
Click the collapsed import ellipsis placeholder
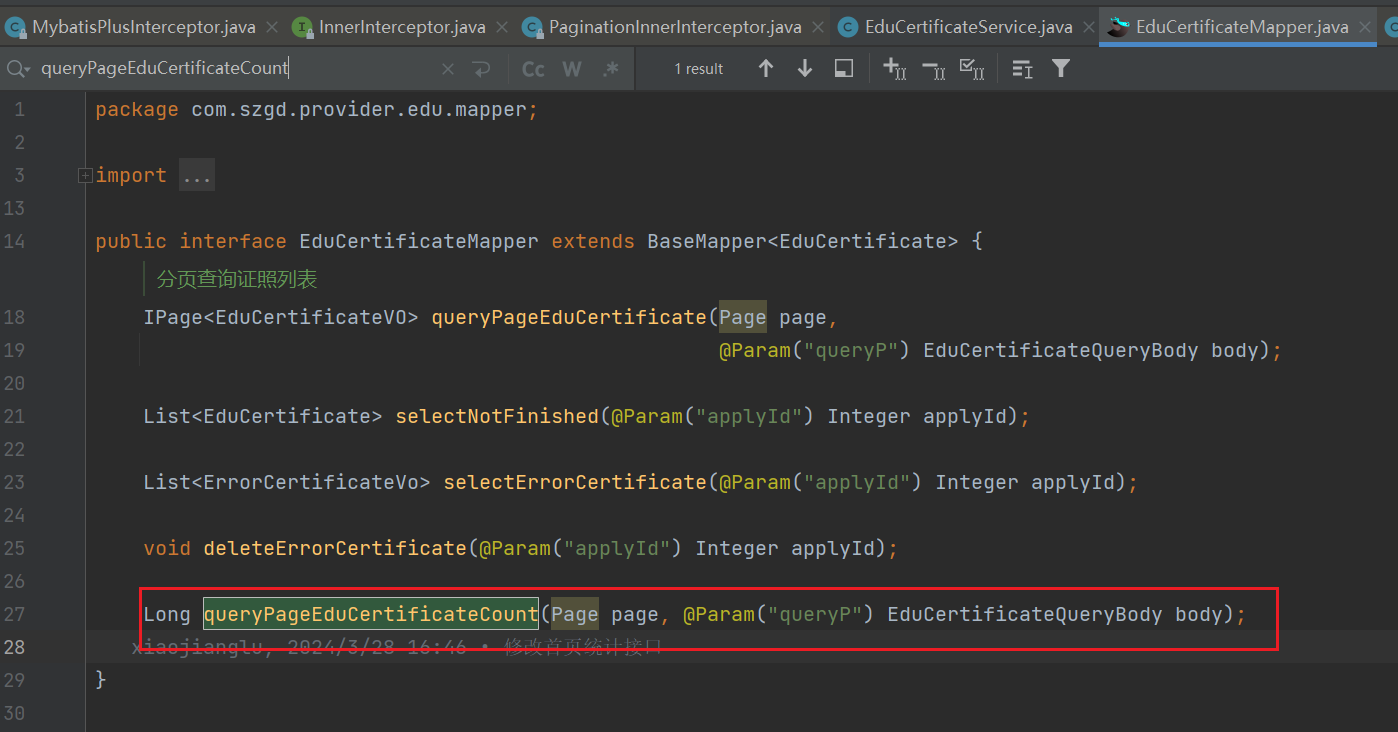(x=197, y=176)
